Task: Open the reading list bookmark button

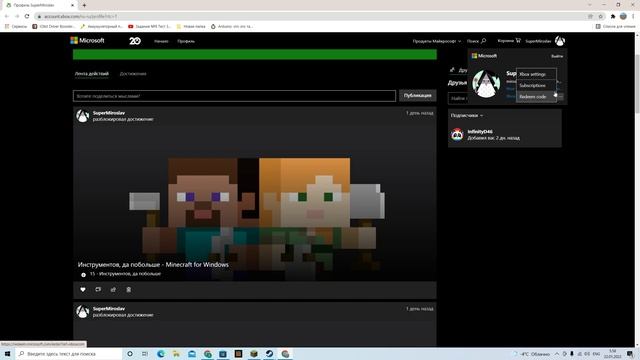Action: point(615,26)
